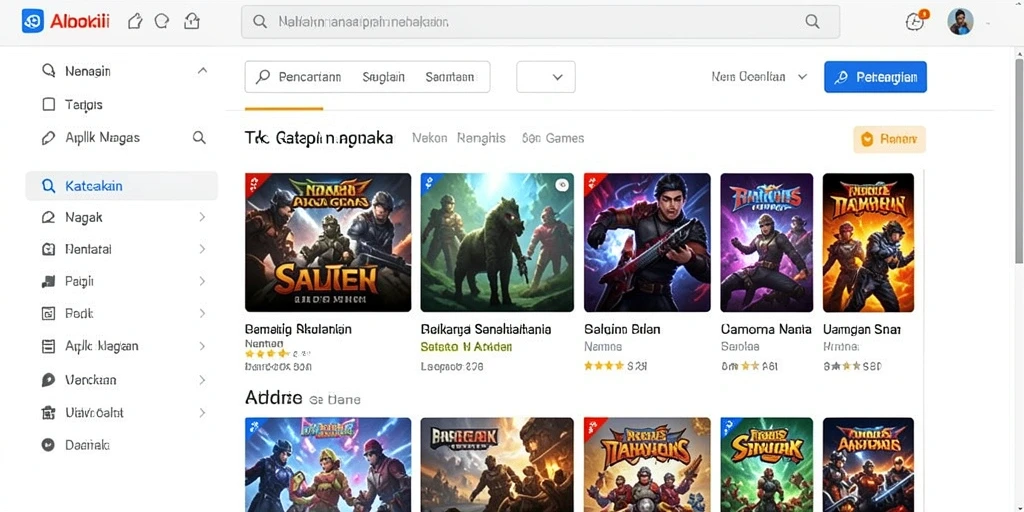Open the Belkanja Sanahiathania game title
The image size is (1024, 512).
(x=486, y=329)
